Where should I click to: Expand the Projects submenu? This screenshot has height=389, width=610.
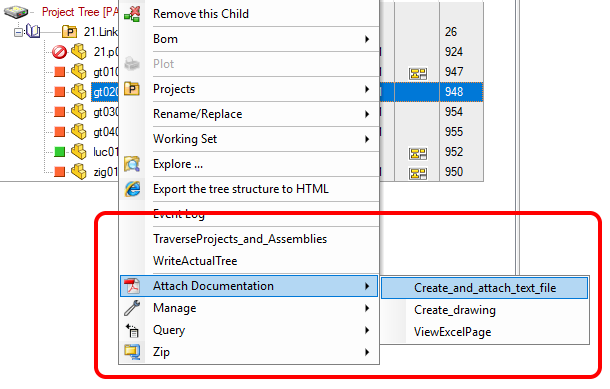pos(367,89)
